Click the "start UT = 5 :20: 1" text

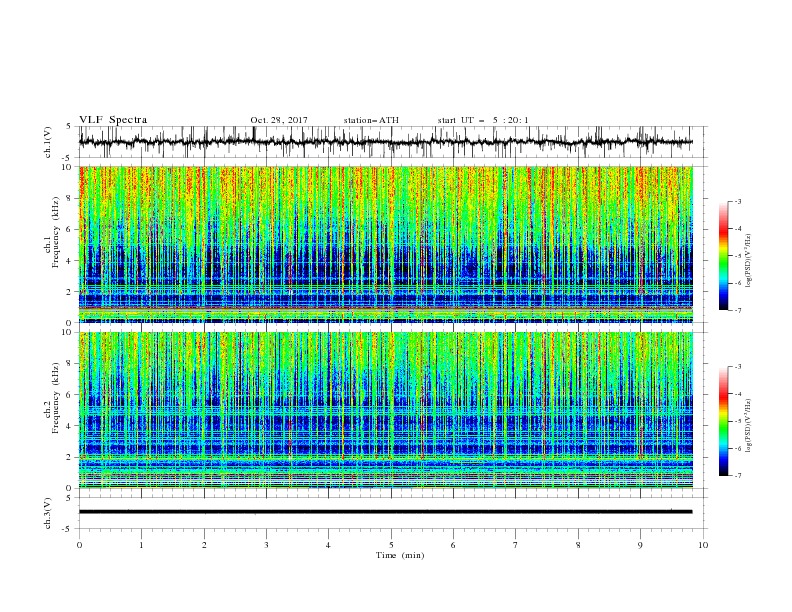[483, 120]
